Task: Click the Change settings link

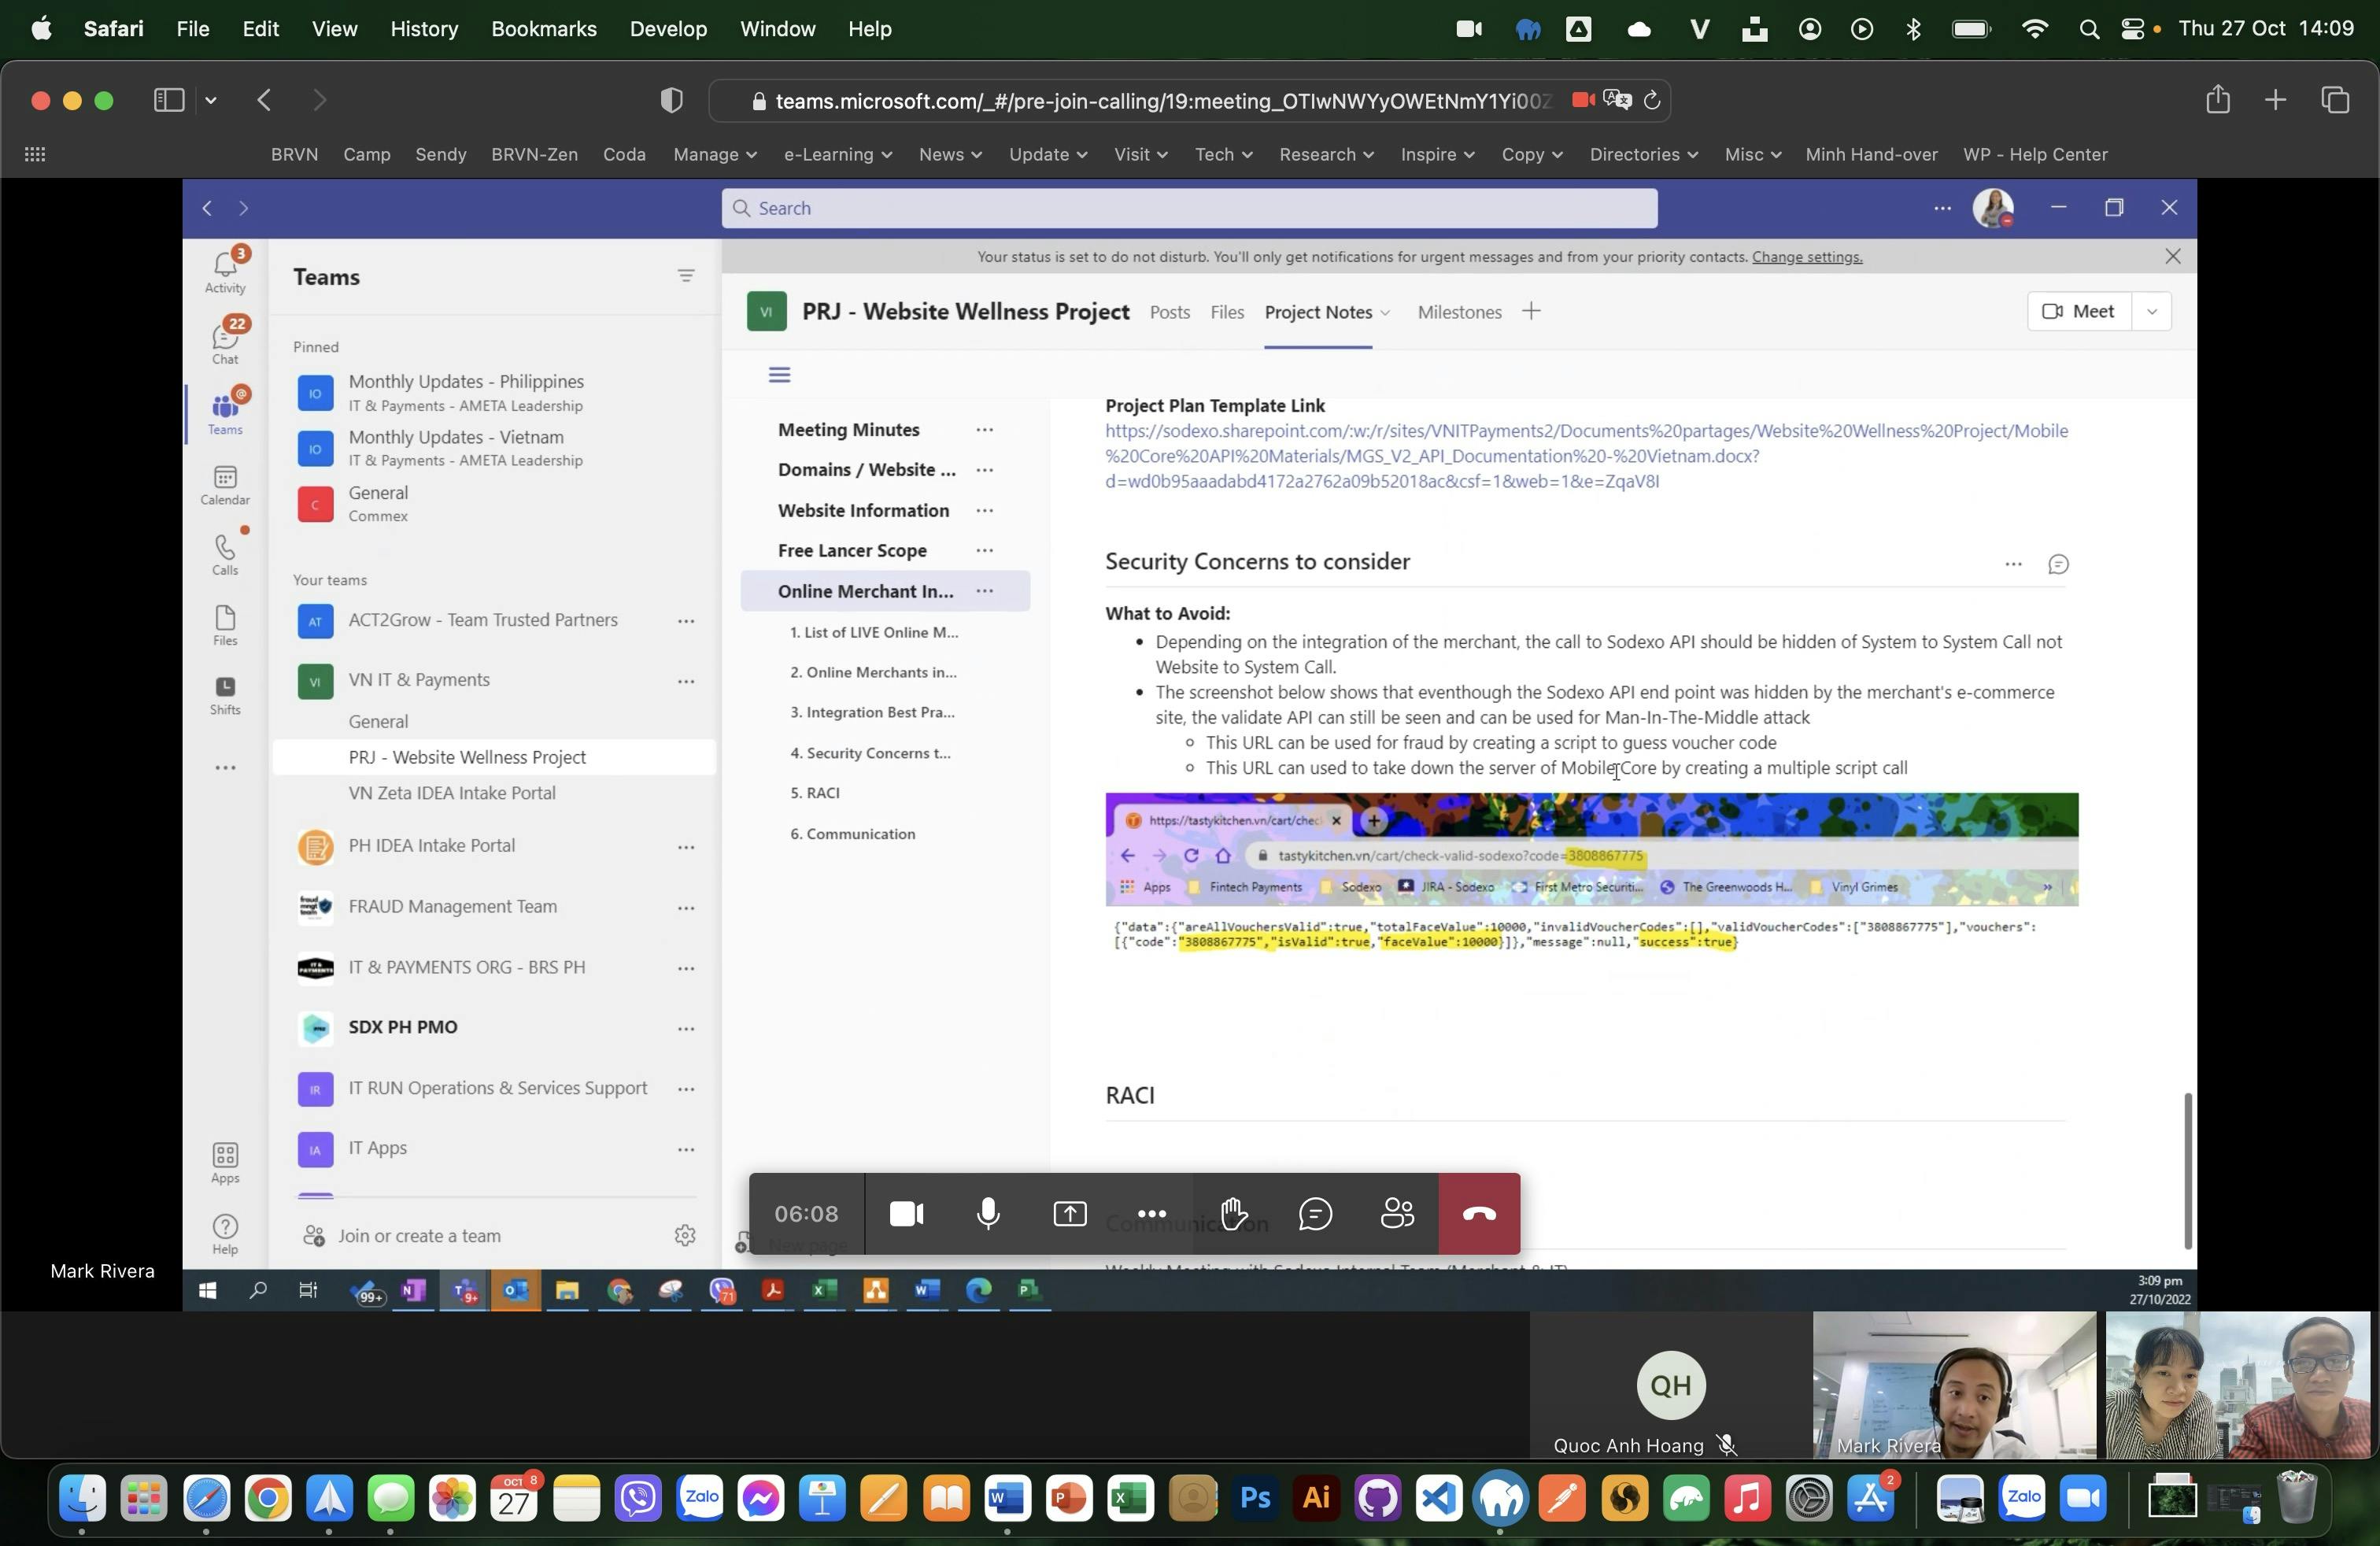Action: coord(1806,257)
